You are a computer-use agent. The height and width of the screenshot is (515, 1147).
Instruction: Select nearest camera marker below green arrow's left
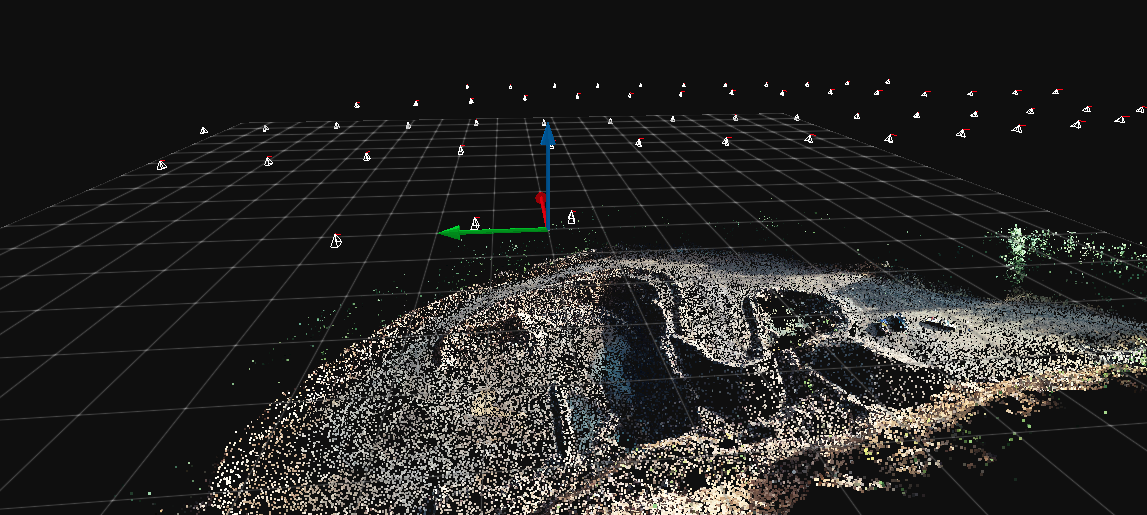(336, 240)
